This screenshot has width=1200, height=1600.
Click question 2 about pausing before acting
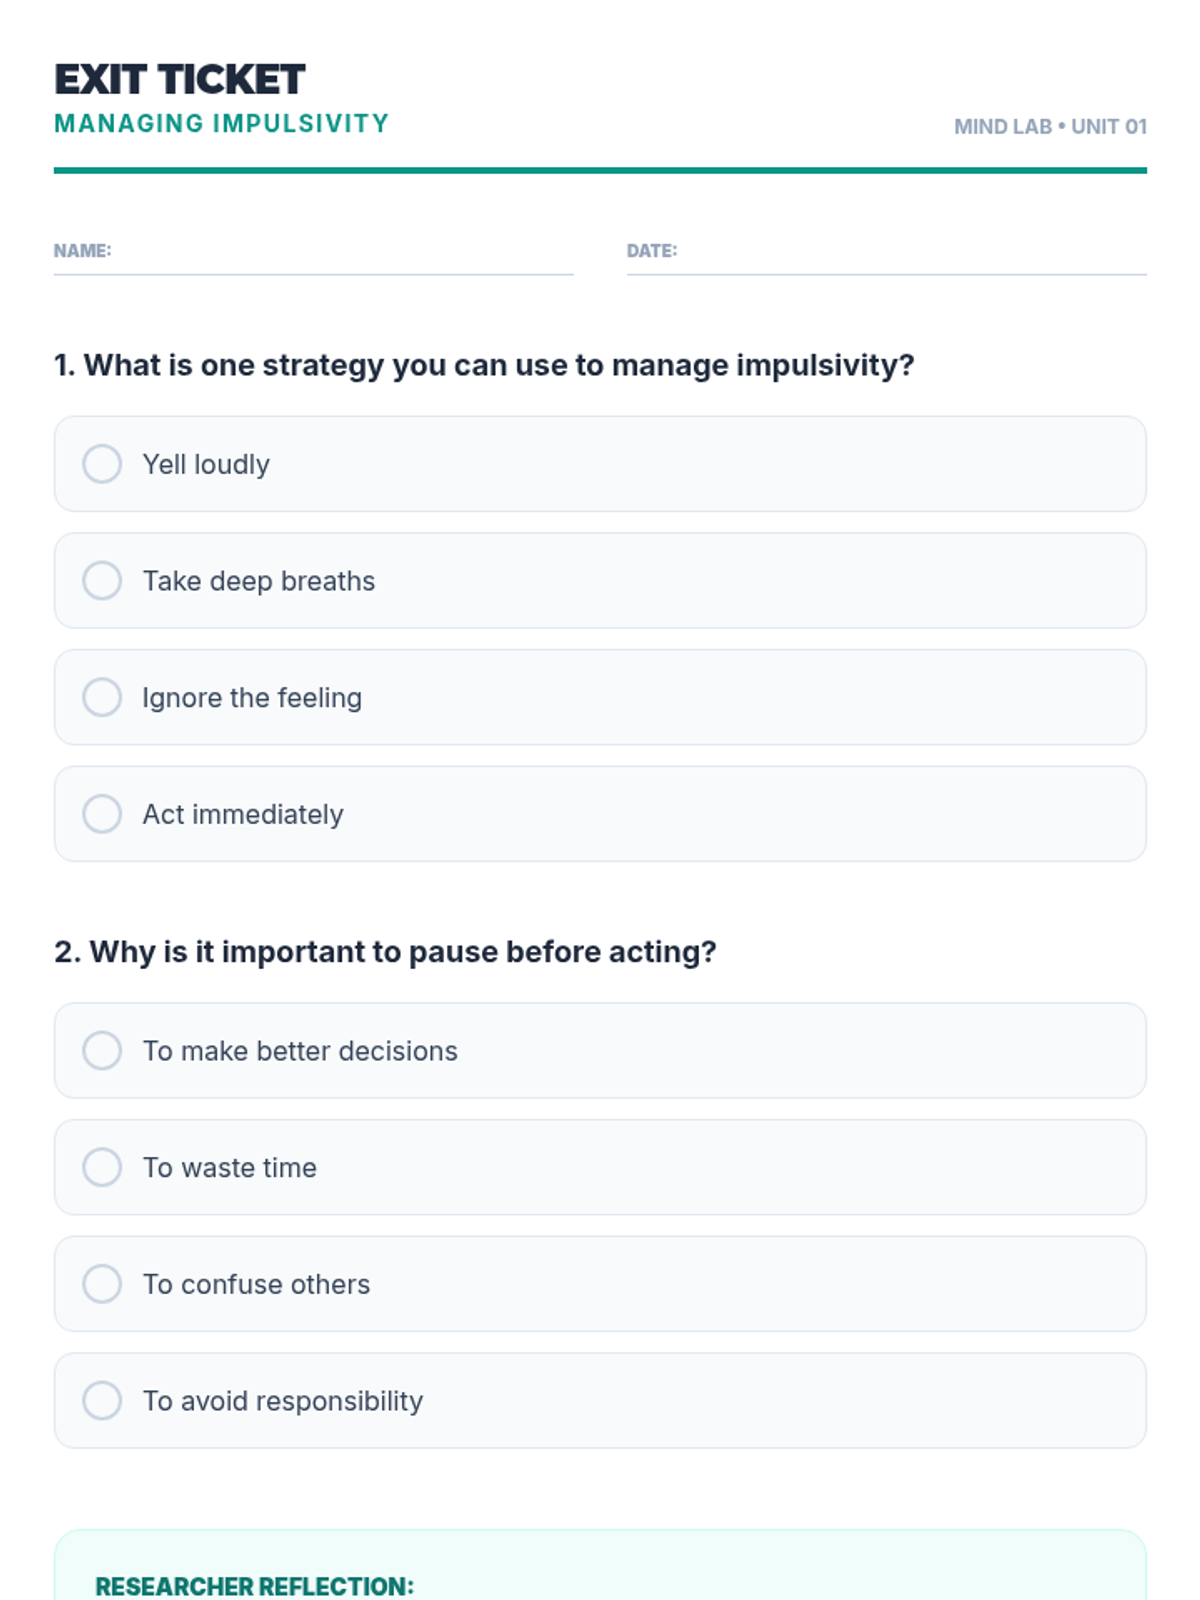[385, 952]
